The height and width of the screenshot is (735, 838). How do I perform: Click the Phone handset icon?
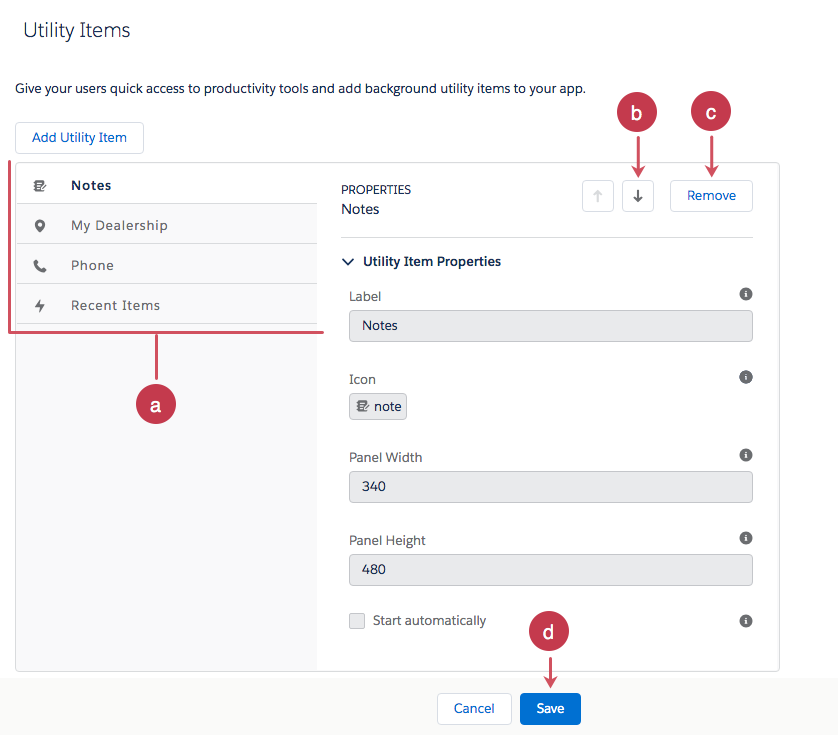(40, 266)
